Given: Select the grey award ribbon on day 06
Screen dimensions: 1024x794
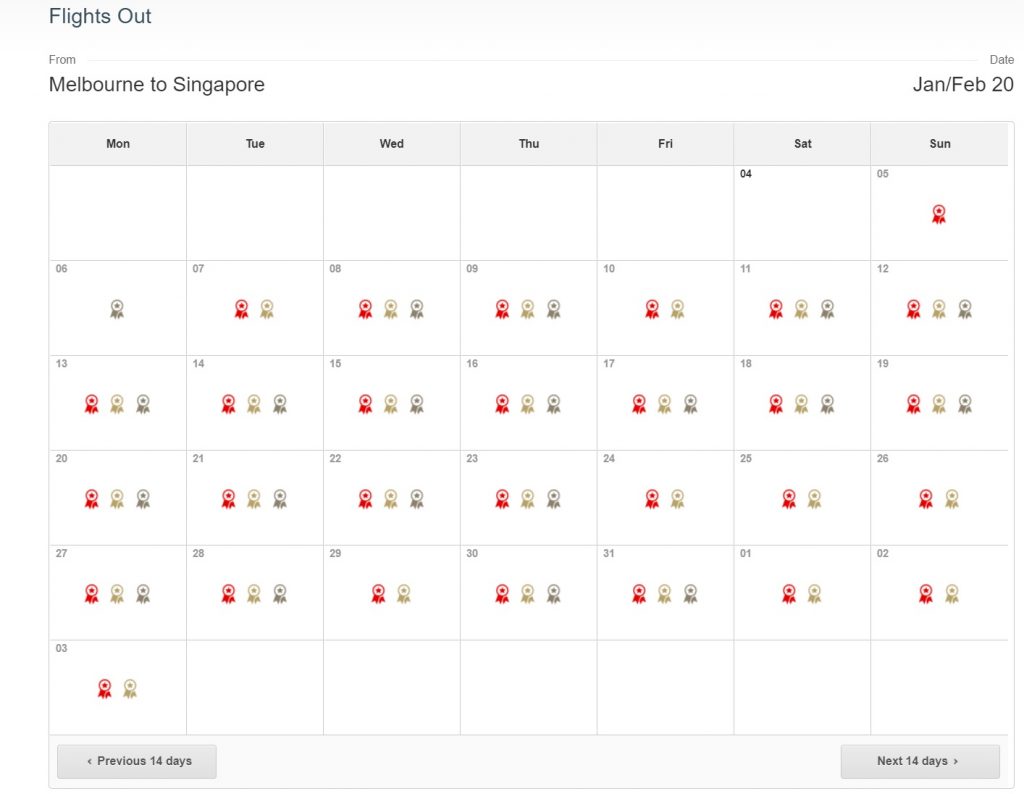Looking at the screenshot, I should pyautogui.click(x=117, y=309).
